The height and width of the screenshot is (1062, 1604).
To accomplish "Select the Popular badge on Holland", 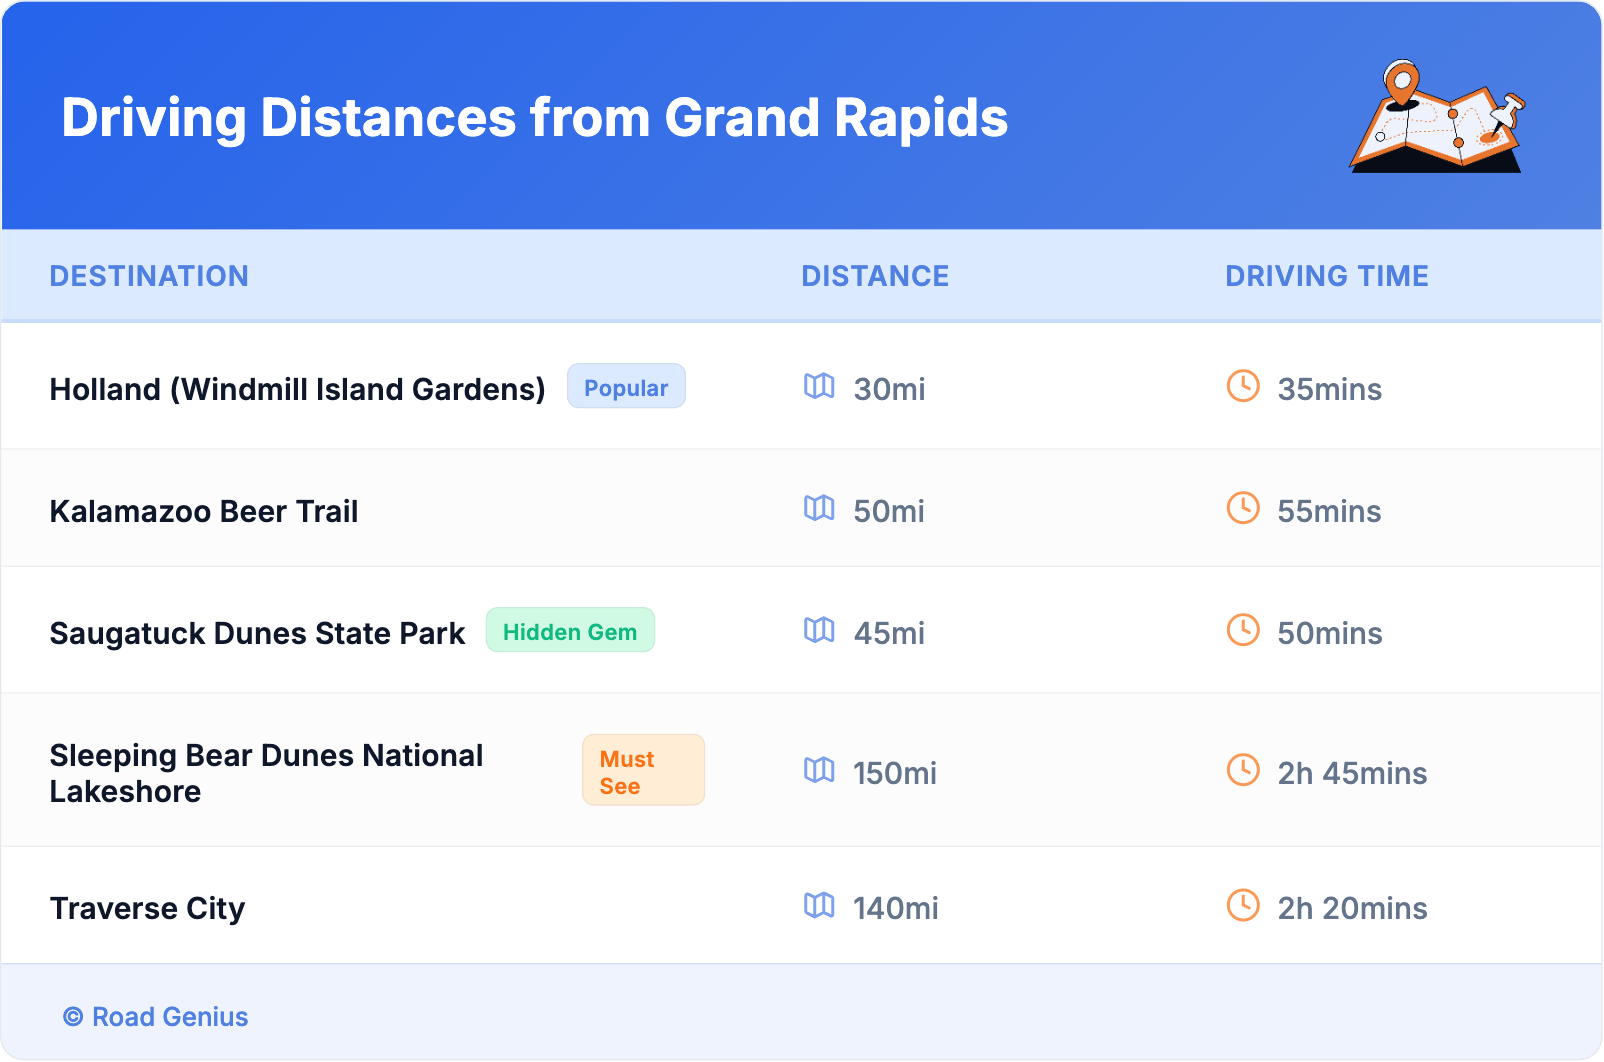I will 626,387.
